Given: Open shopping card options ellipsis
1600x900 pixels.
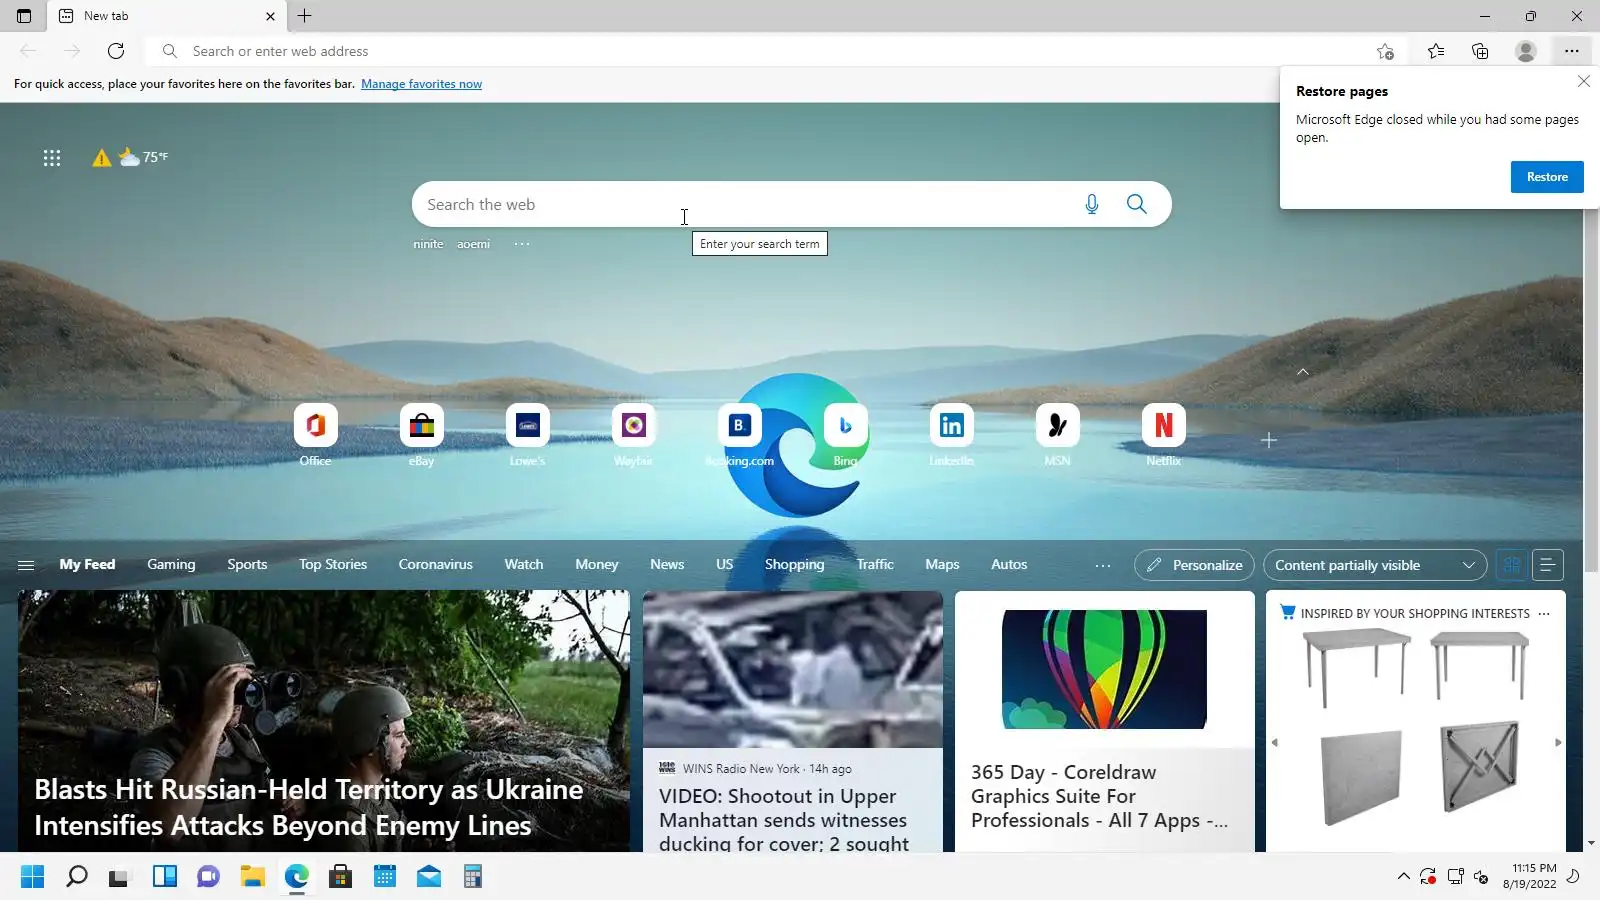Looking at the screenshot, I should tap(1544, 614).
